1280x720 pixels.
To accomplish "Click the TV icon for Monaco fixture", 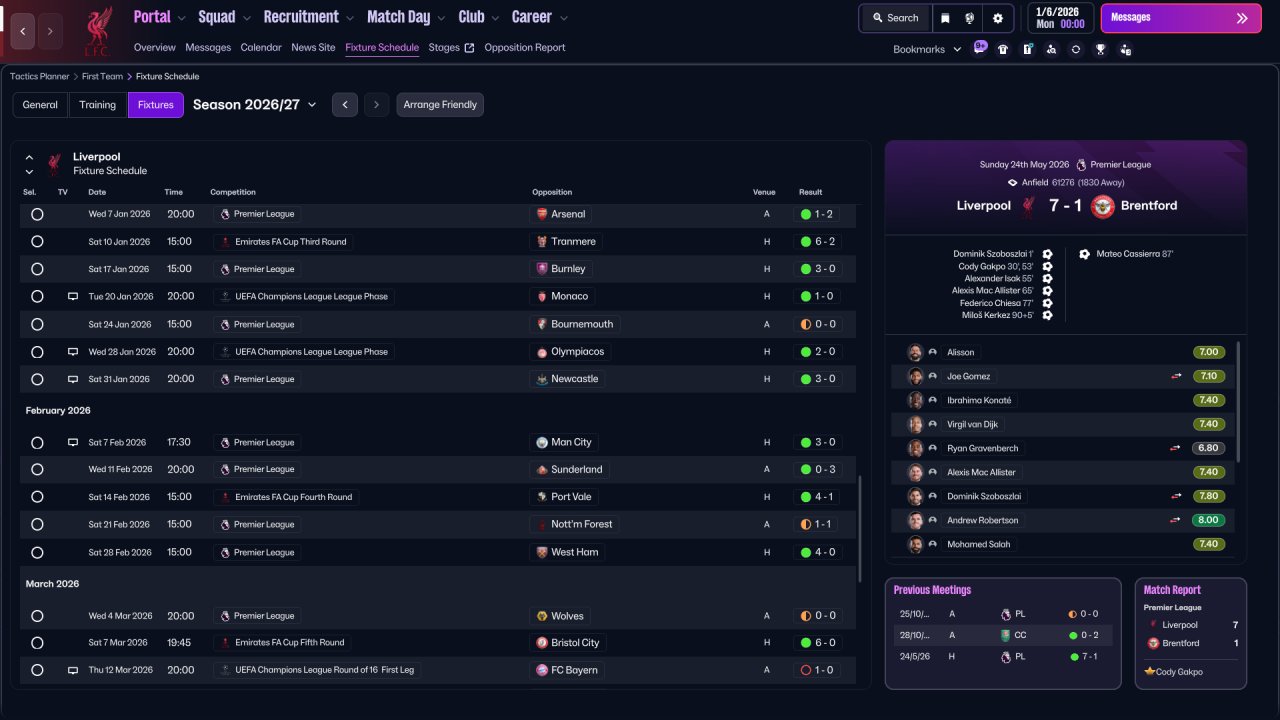I will coord(73,297).
